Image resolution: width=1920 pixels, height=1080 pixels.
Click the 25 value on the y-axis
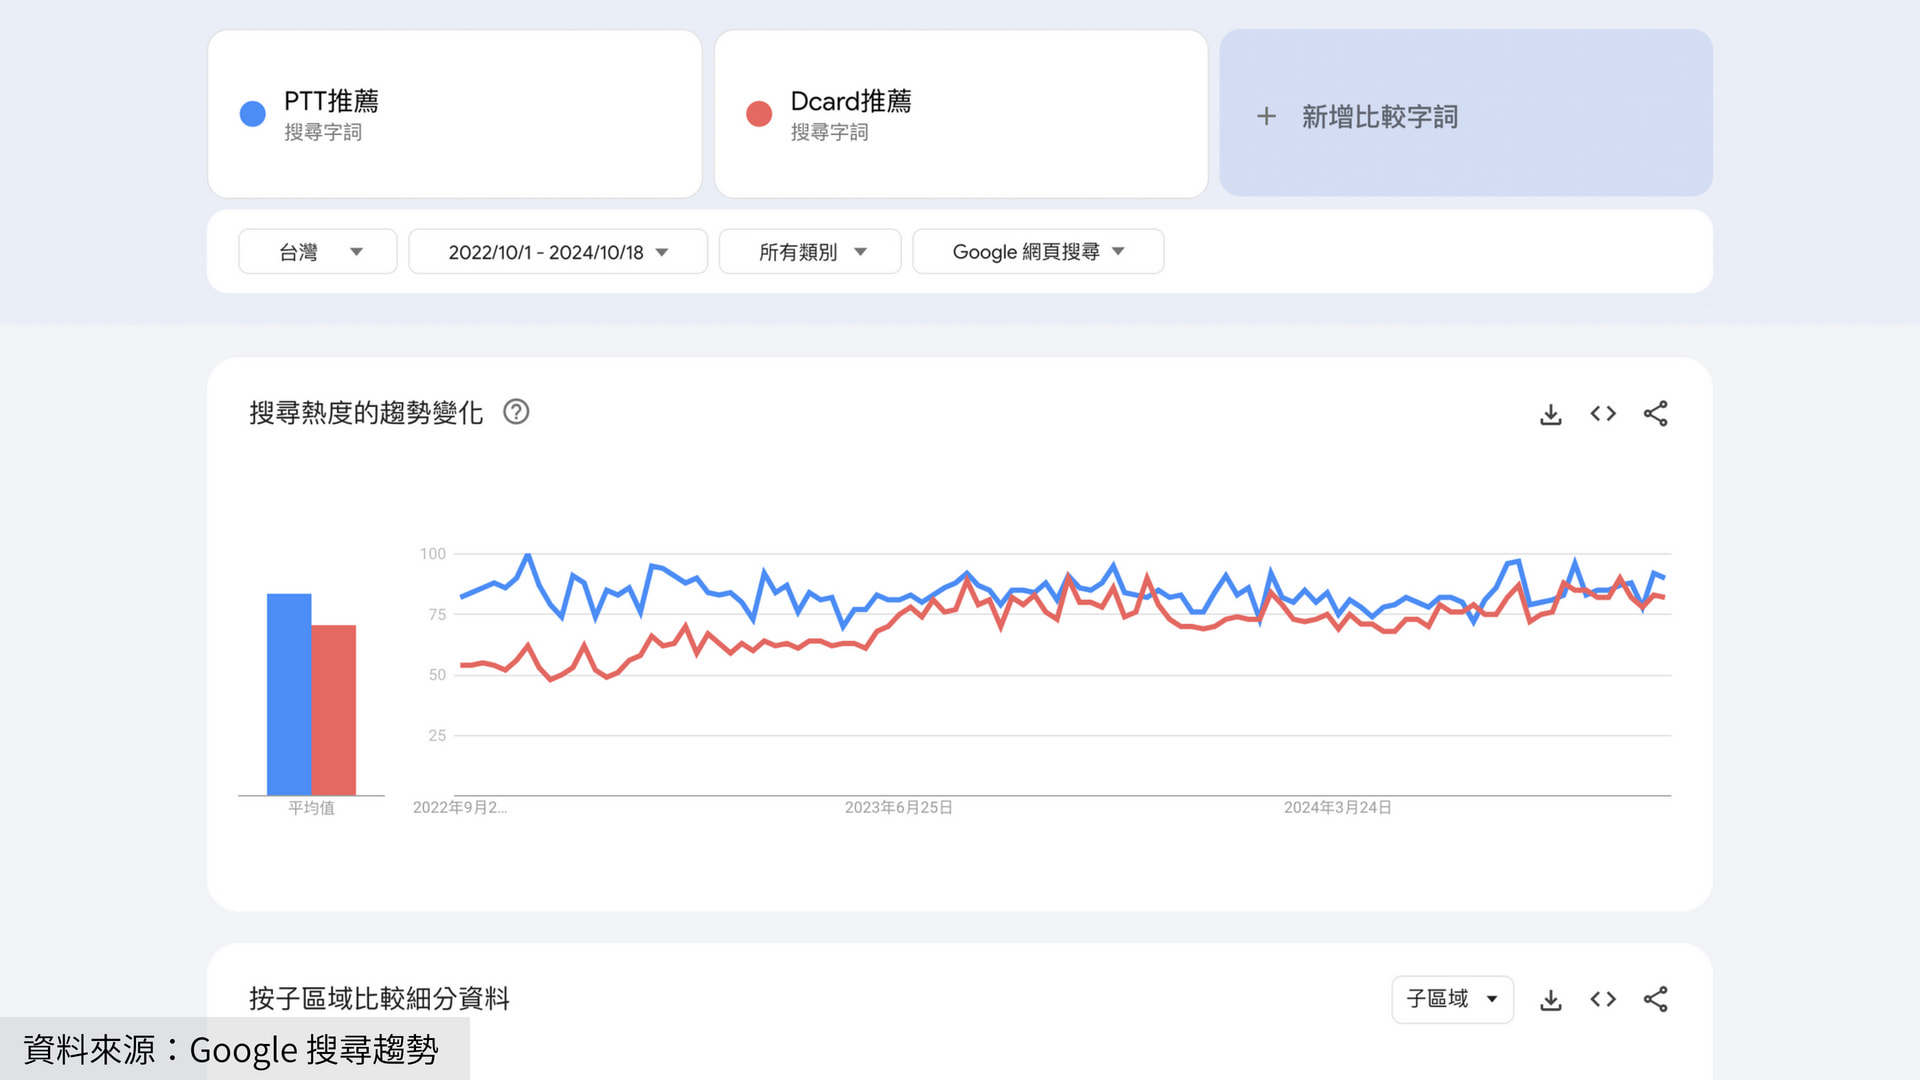(x=437, y=736)
